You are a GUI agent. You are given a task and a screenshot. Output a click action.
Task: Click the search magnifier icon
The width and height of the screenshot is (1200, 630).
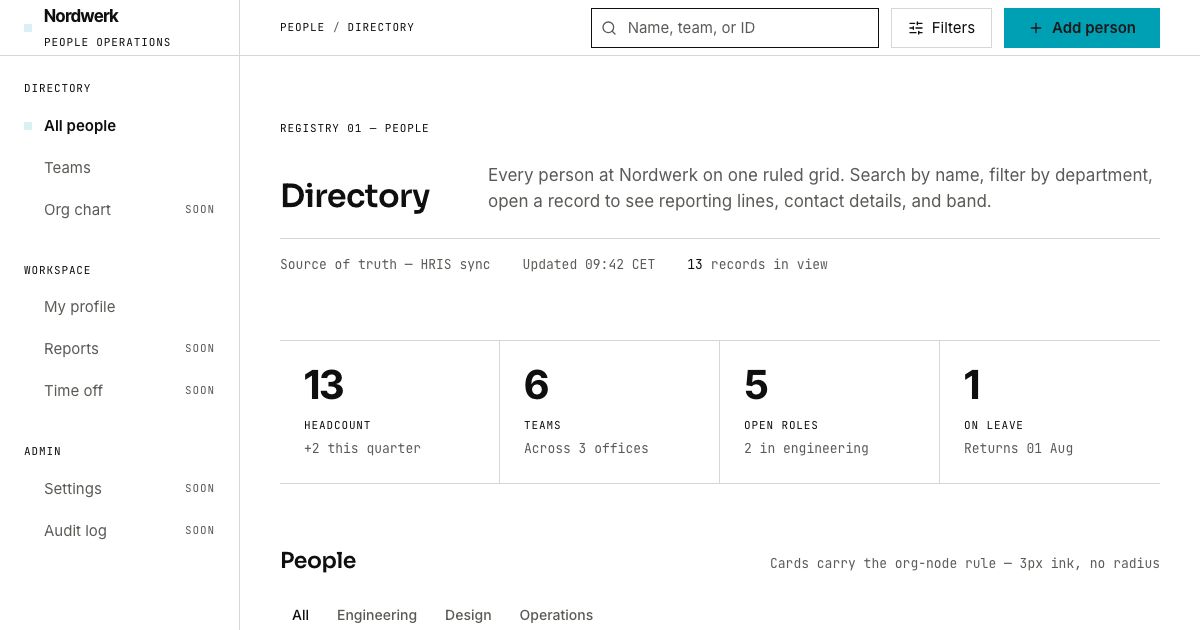pyautogui.click(x=609, y=28)
